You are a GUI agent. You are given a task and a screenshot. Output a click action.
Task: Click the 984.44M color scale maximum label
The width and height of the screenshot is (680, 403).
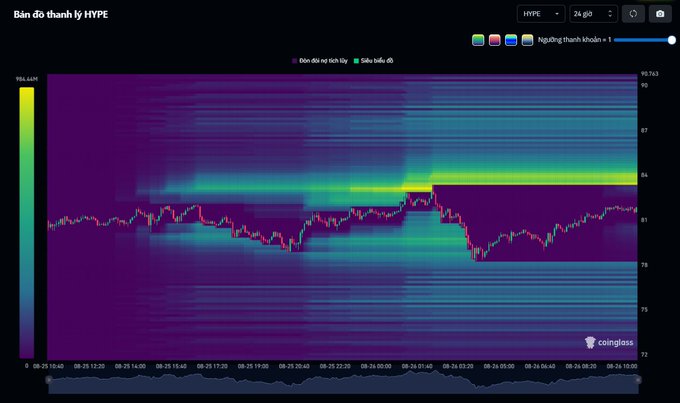(27, 79)
